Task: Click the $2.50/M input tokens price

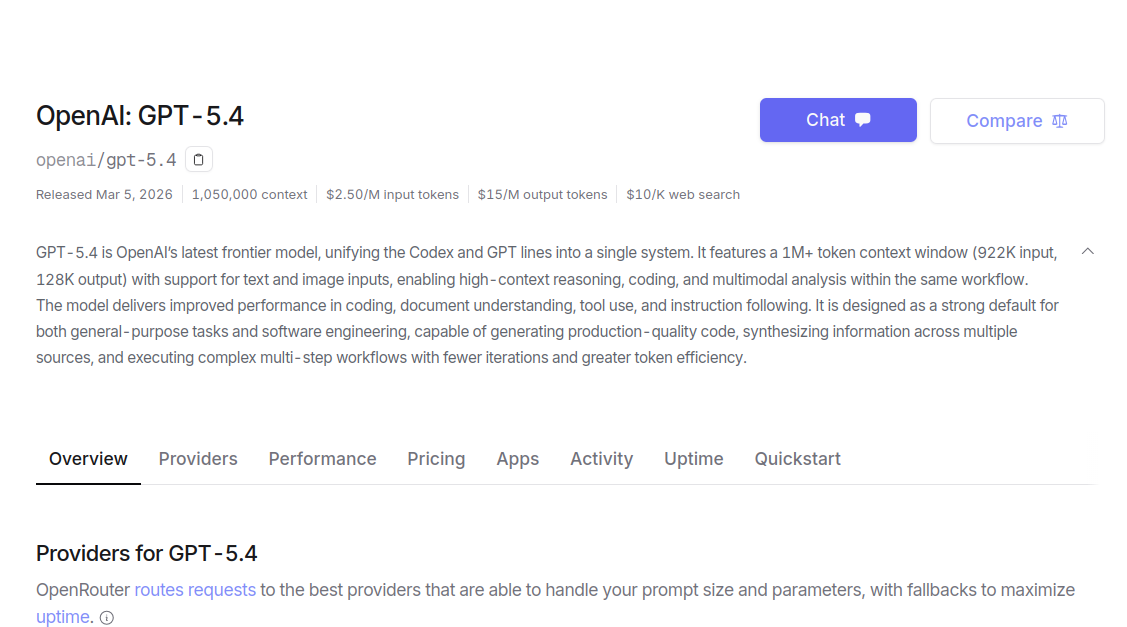Action: pyautogui.click(x=392, y=195)
